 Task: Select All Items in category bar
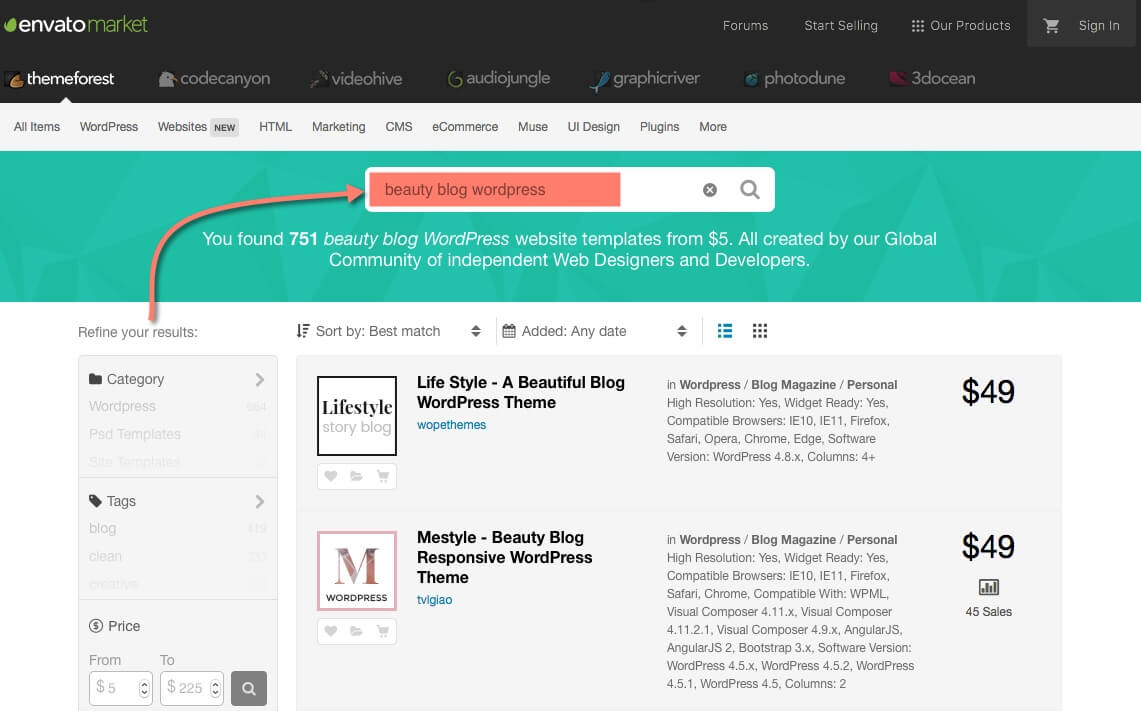point(36,127)
